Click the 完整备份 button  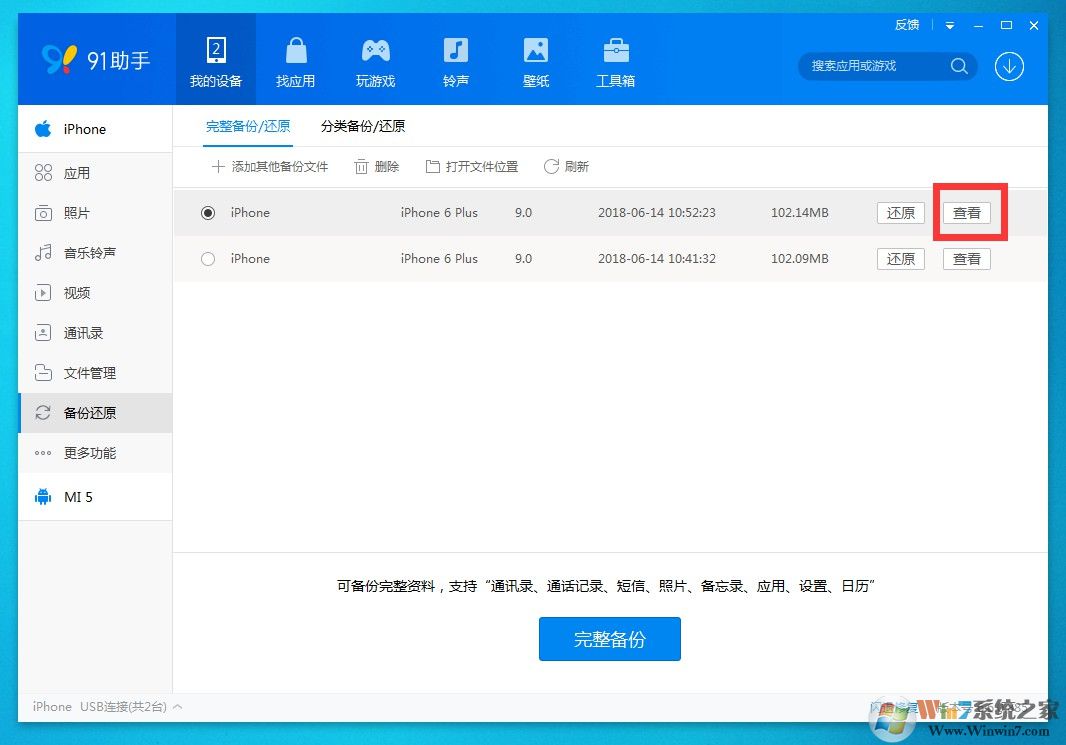[x=609, y=639]
